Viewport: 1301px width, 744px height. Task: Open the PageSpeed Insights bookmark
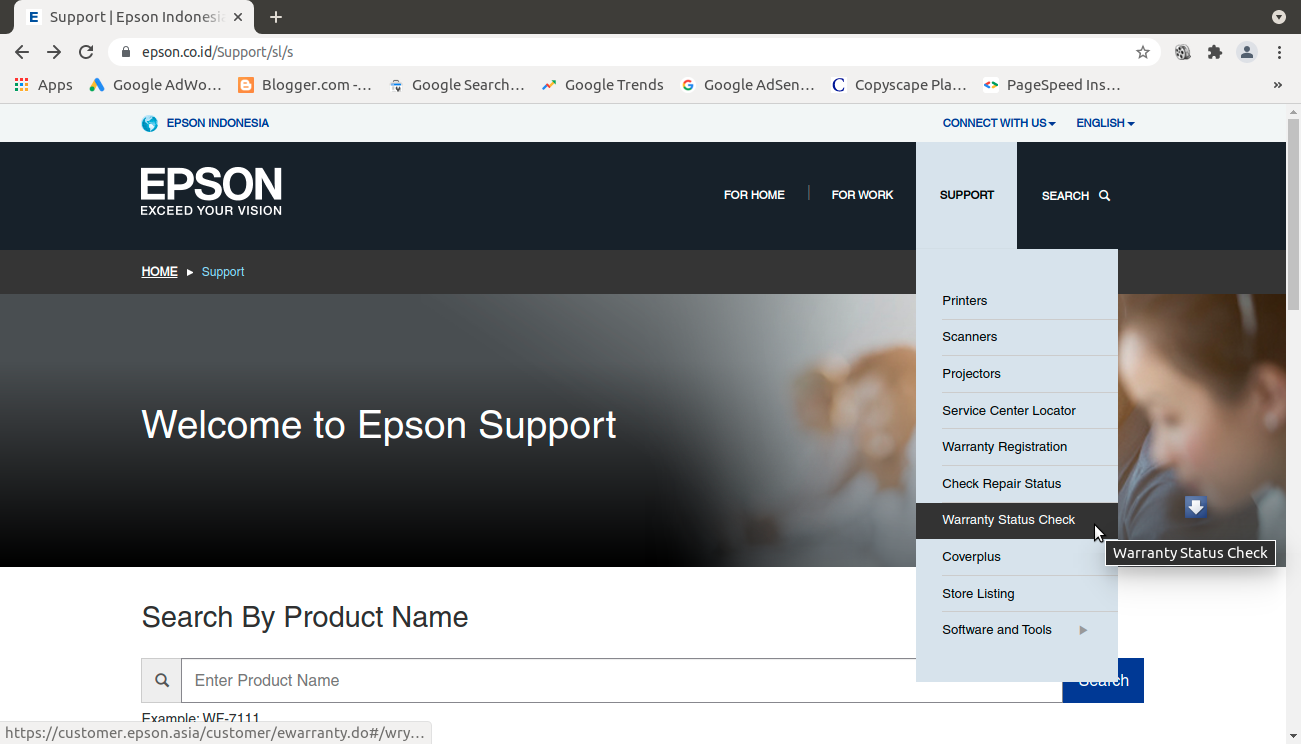point(1051,85)
